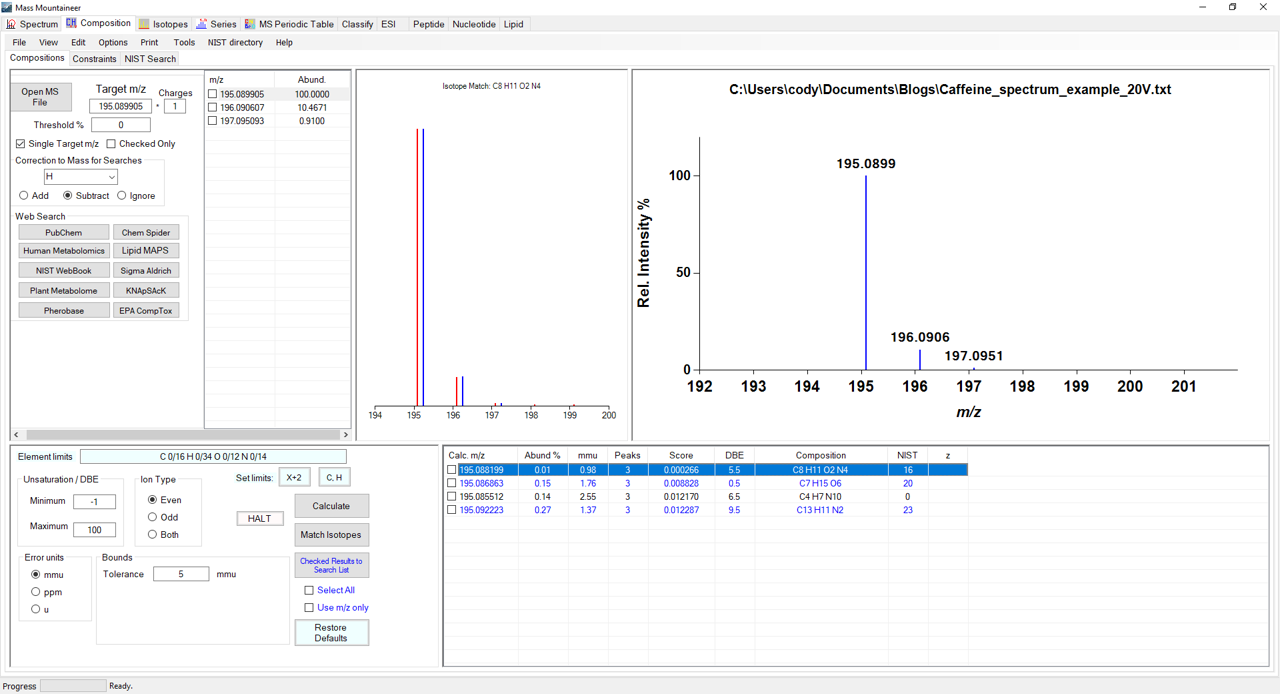This screenshot has width=1280, height=694.
Task: Set error units to ppm
Action: point(36,592)
